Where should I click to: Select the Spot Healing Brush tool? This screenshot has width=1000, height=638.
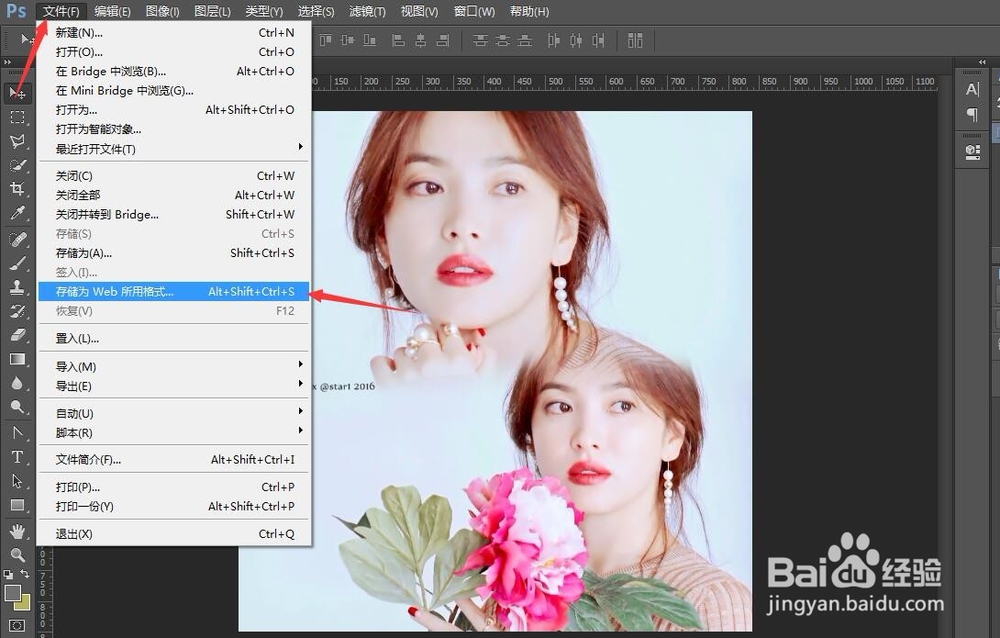coord(17,239)
